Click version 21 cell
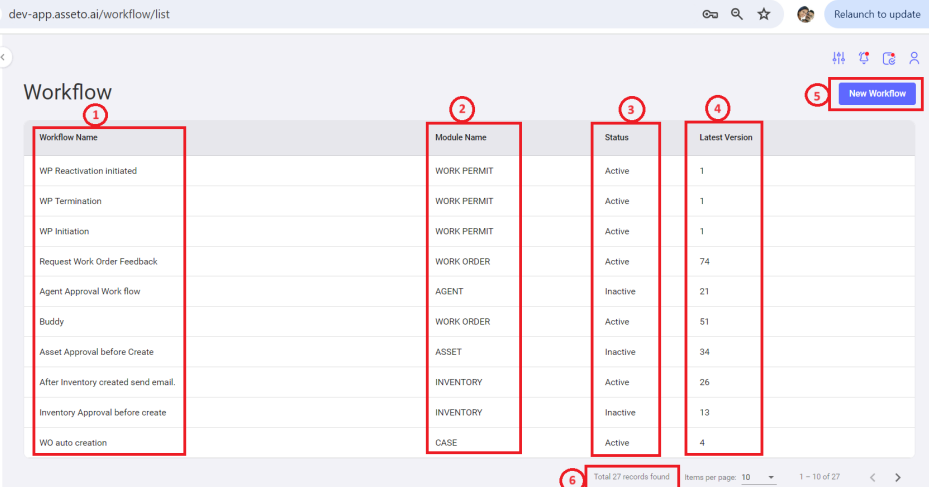Image resolution: width=929 pixels, height=487 pixels. (704, 291)
